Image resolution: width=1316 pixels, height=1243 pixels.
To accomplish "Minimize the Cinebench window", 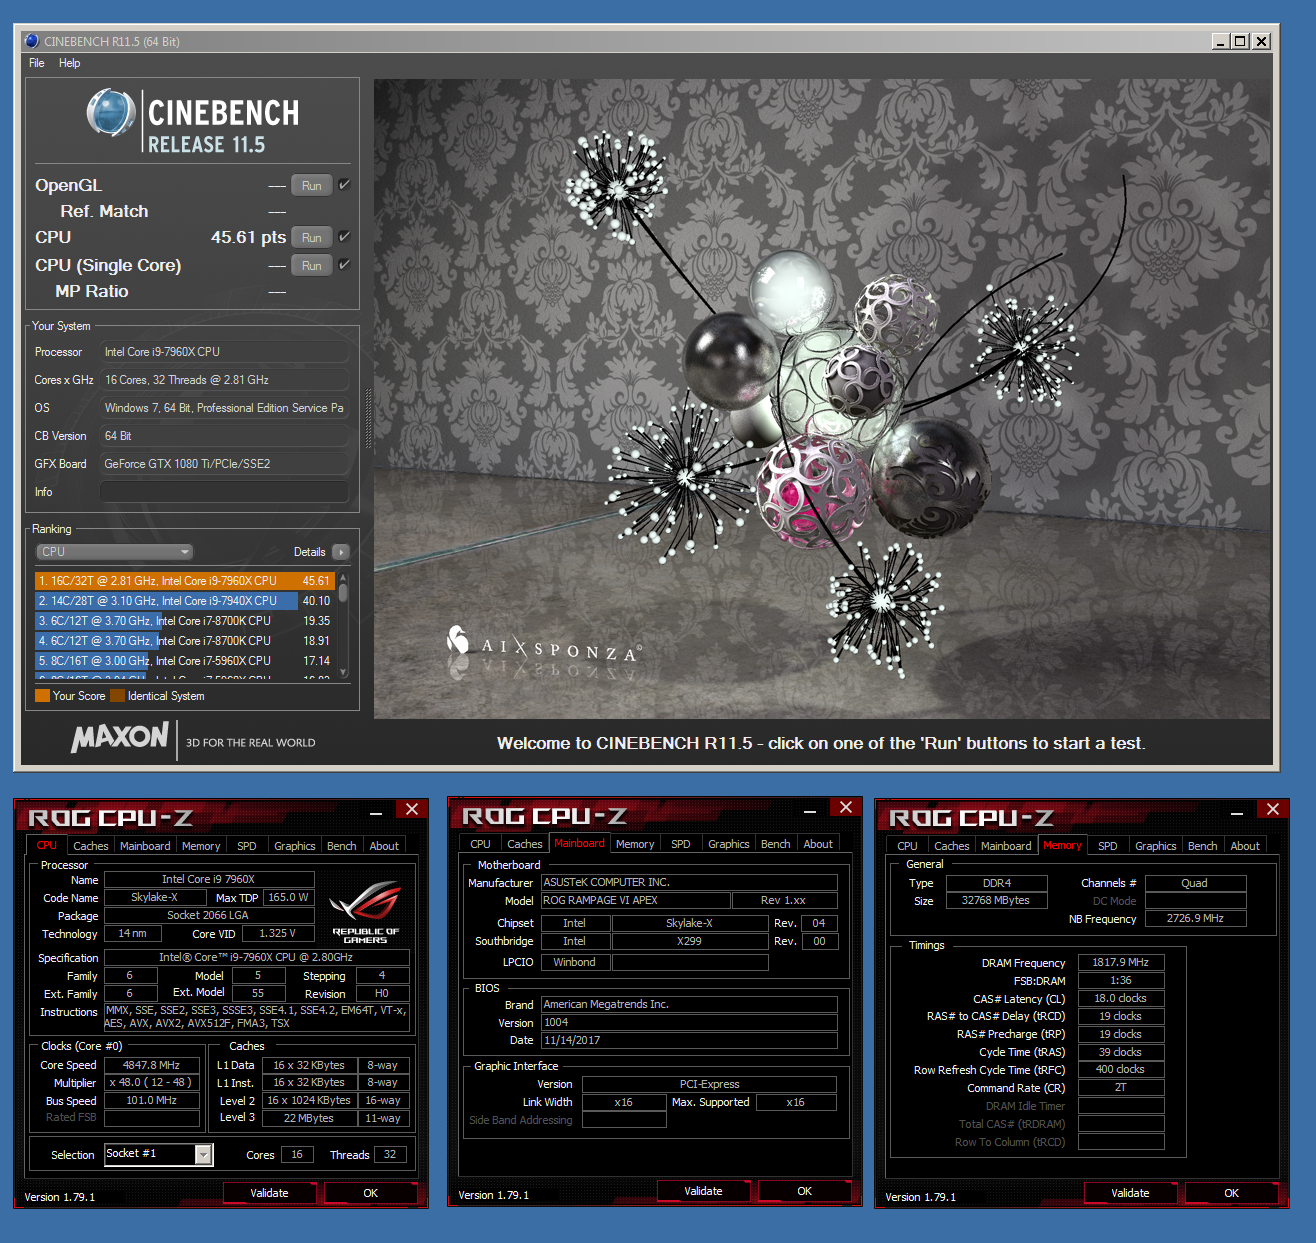I will tap(1221, 41).
